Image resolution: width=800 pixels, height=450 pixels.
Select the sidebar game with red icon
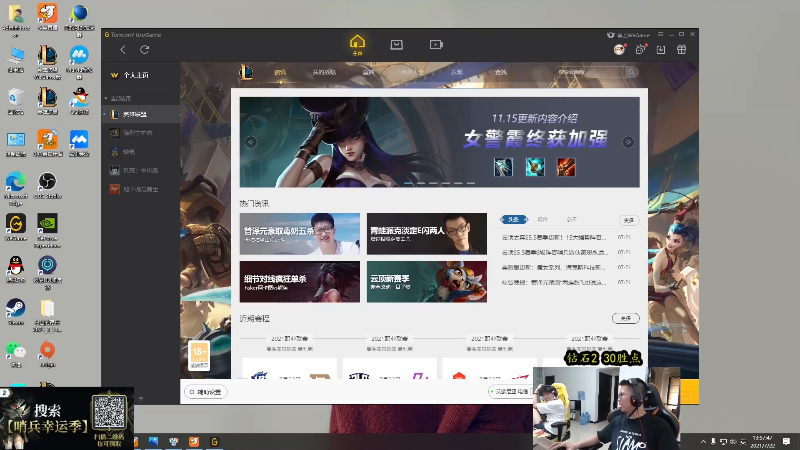point(141,189)
